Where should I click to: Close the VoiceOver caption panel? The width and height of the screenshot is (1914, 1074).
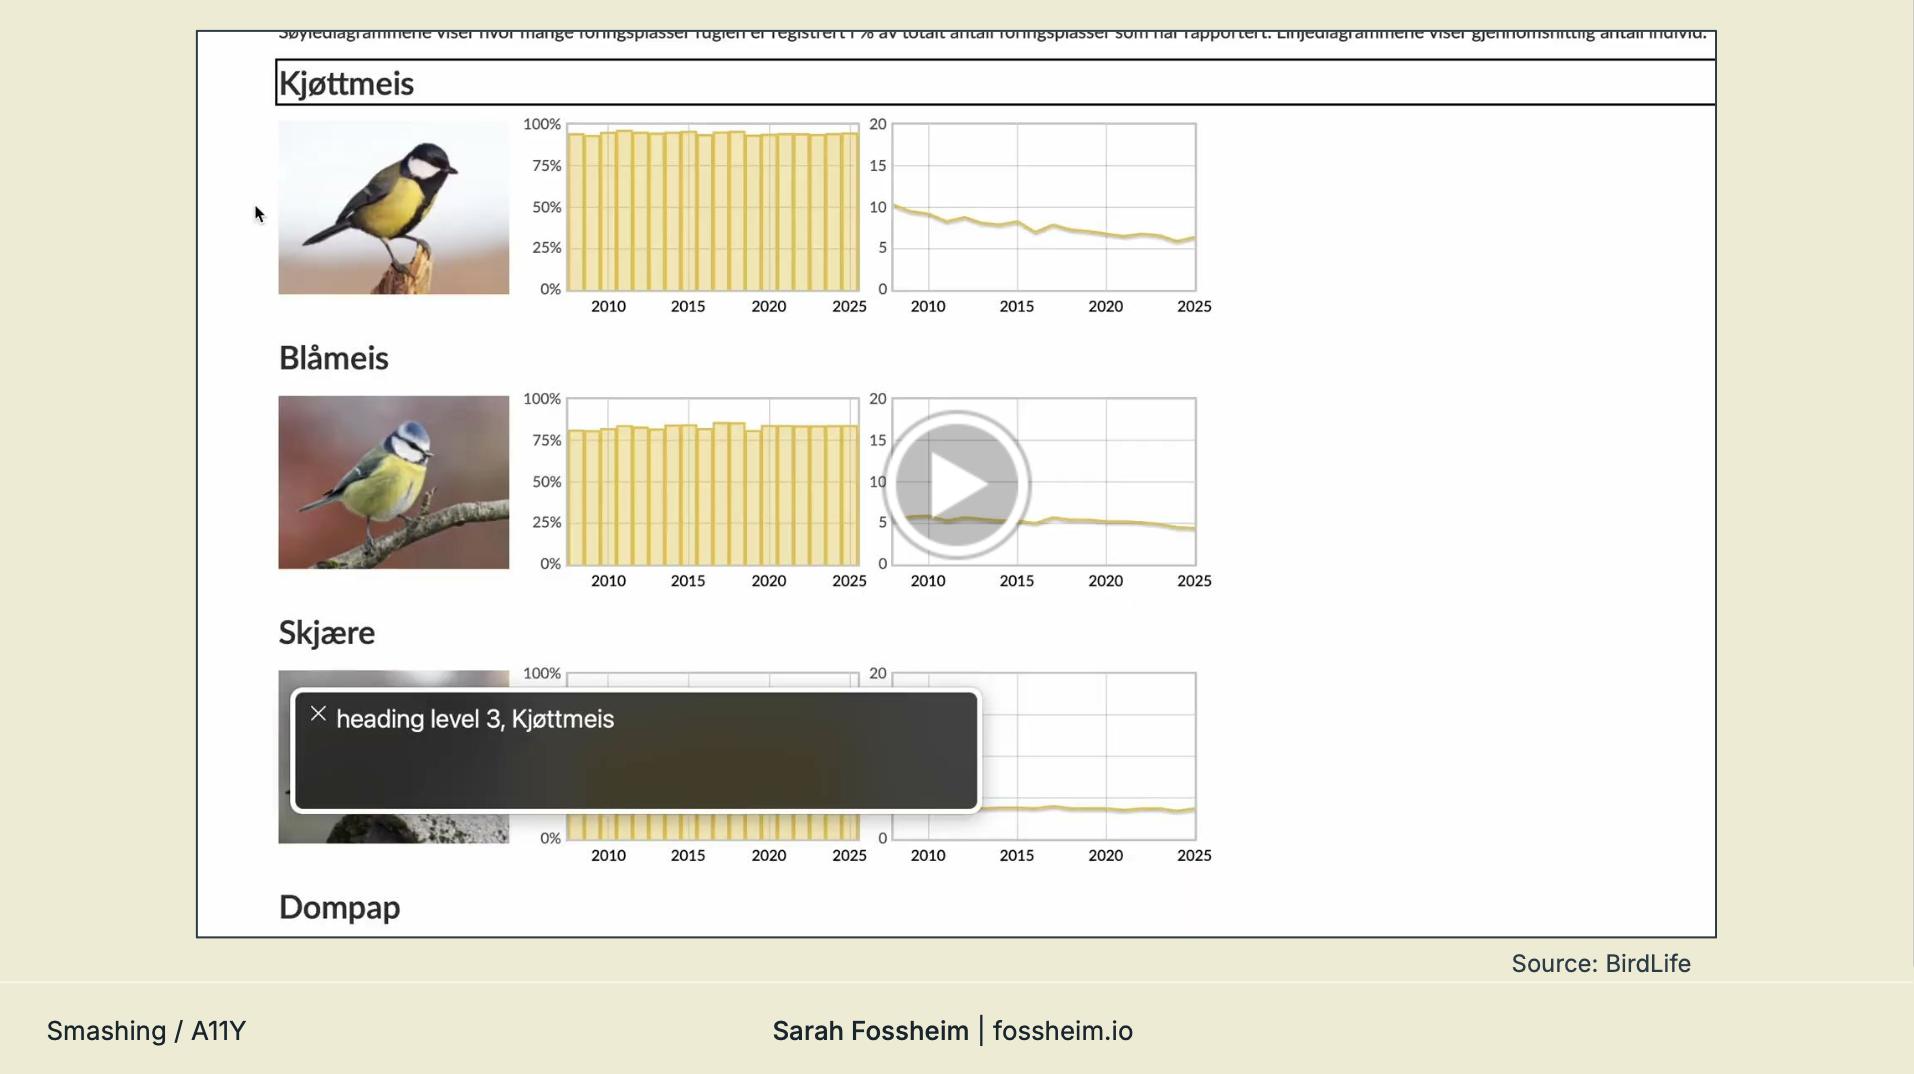pyautogui.click(x=318, y=714)
